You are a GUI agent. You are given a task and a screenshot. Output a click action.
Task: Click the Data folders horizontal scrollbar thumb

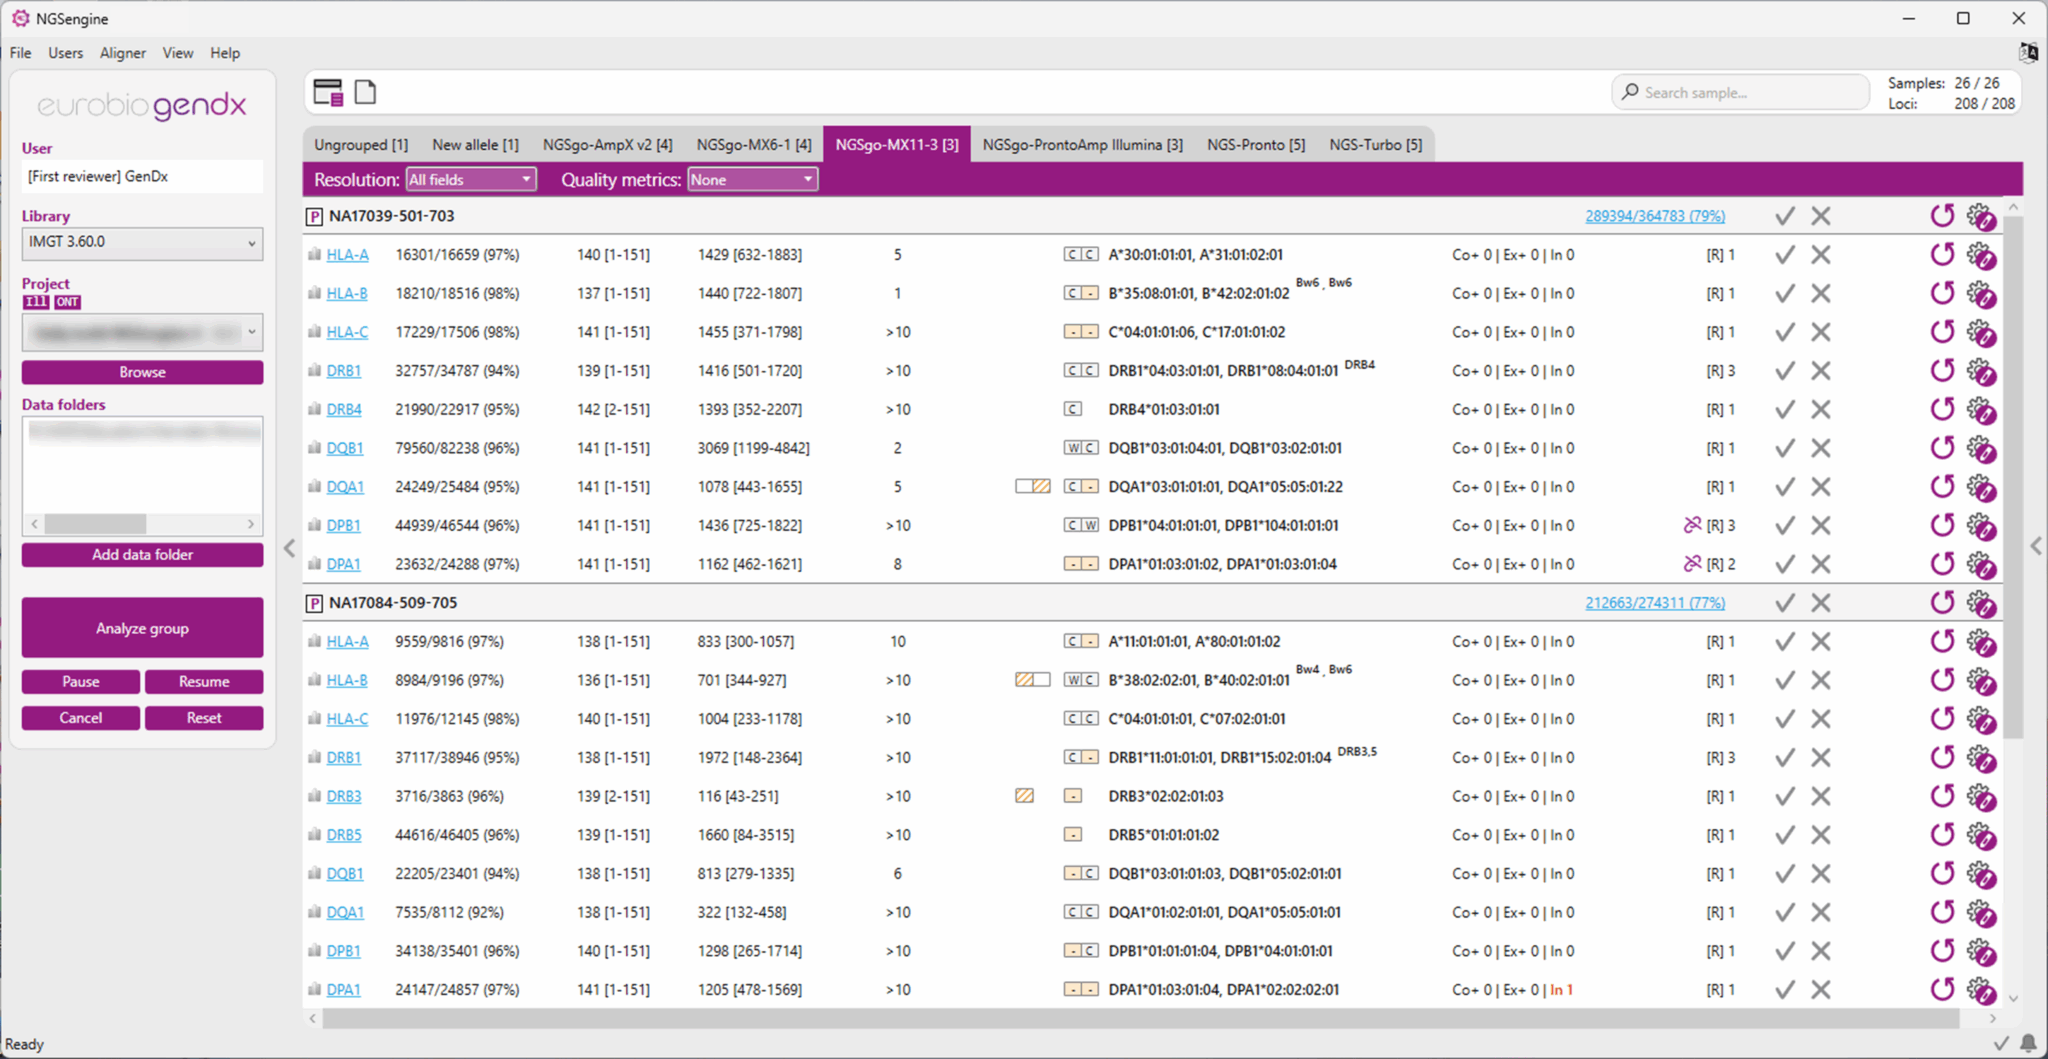96,524
